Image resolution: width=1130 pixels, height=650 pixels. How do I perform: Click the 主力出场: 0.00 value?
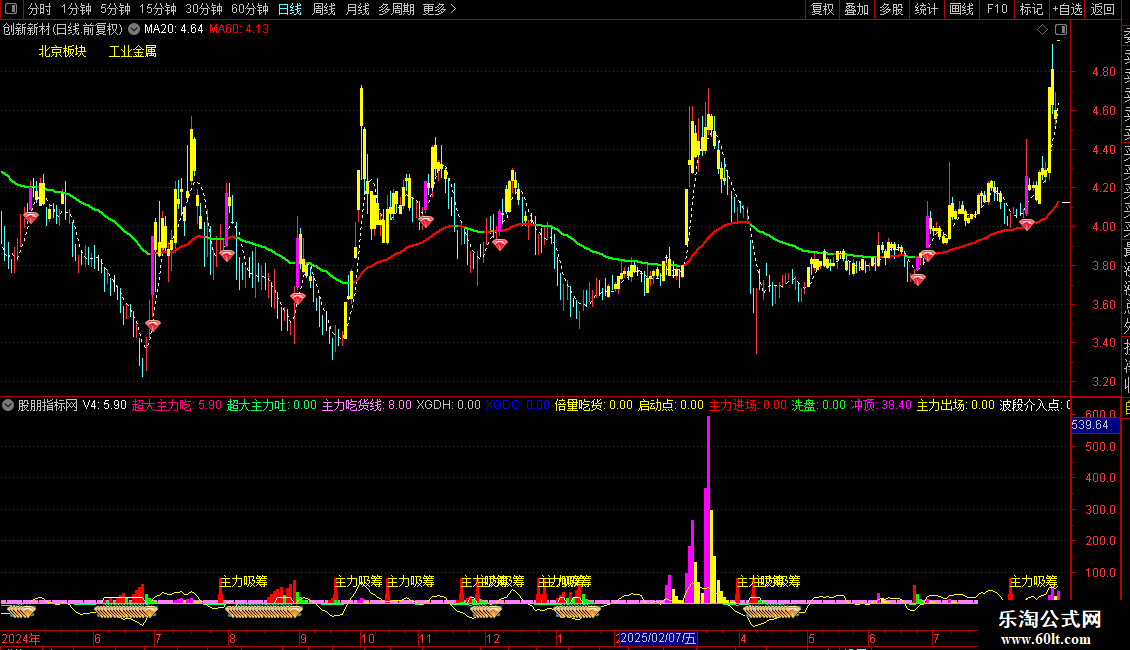coord(956,405)
